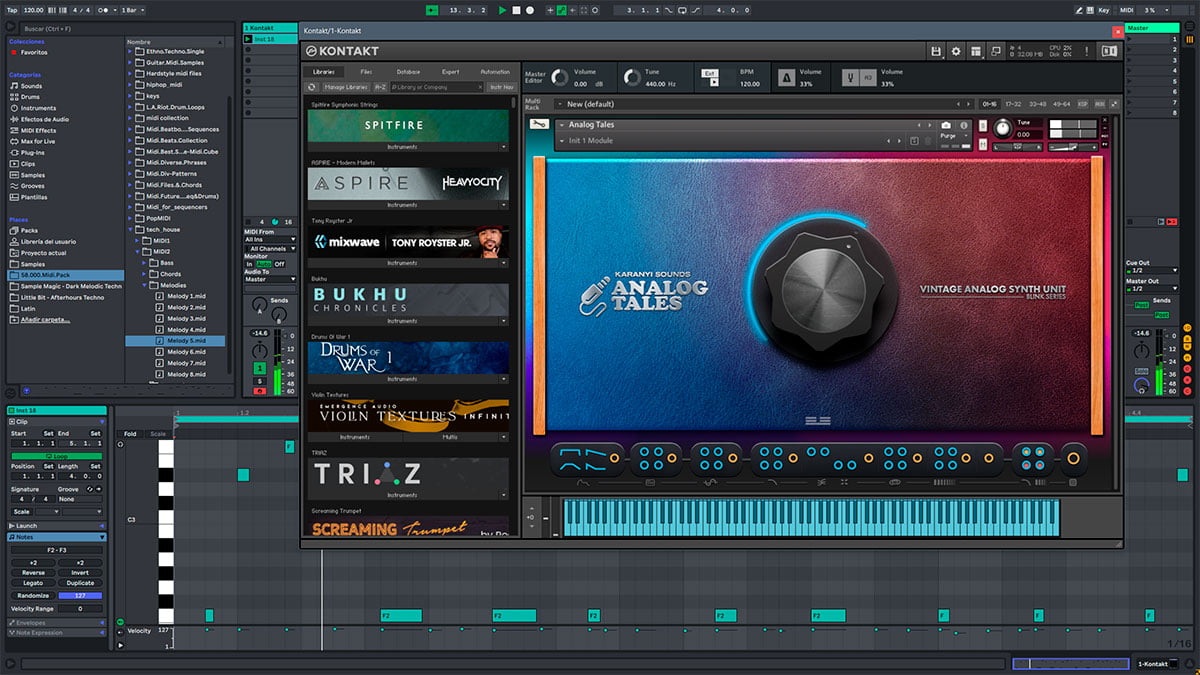Open Efectos de Audio category
The image size is (1200, 675).
45,119
